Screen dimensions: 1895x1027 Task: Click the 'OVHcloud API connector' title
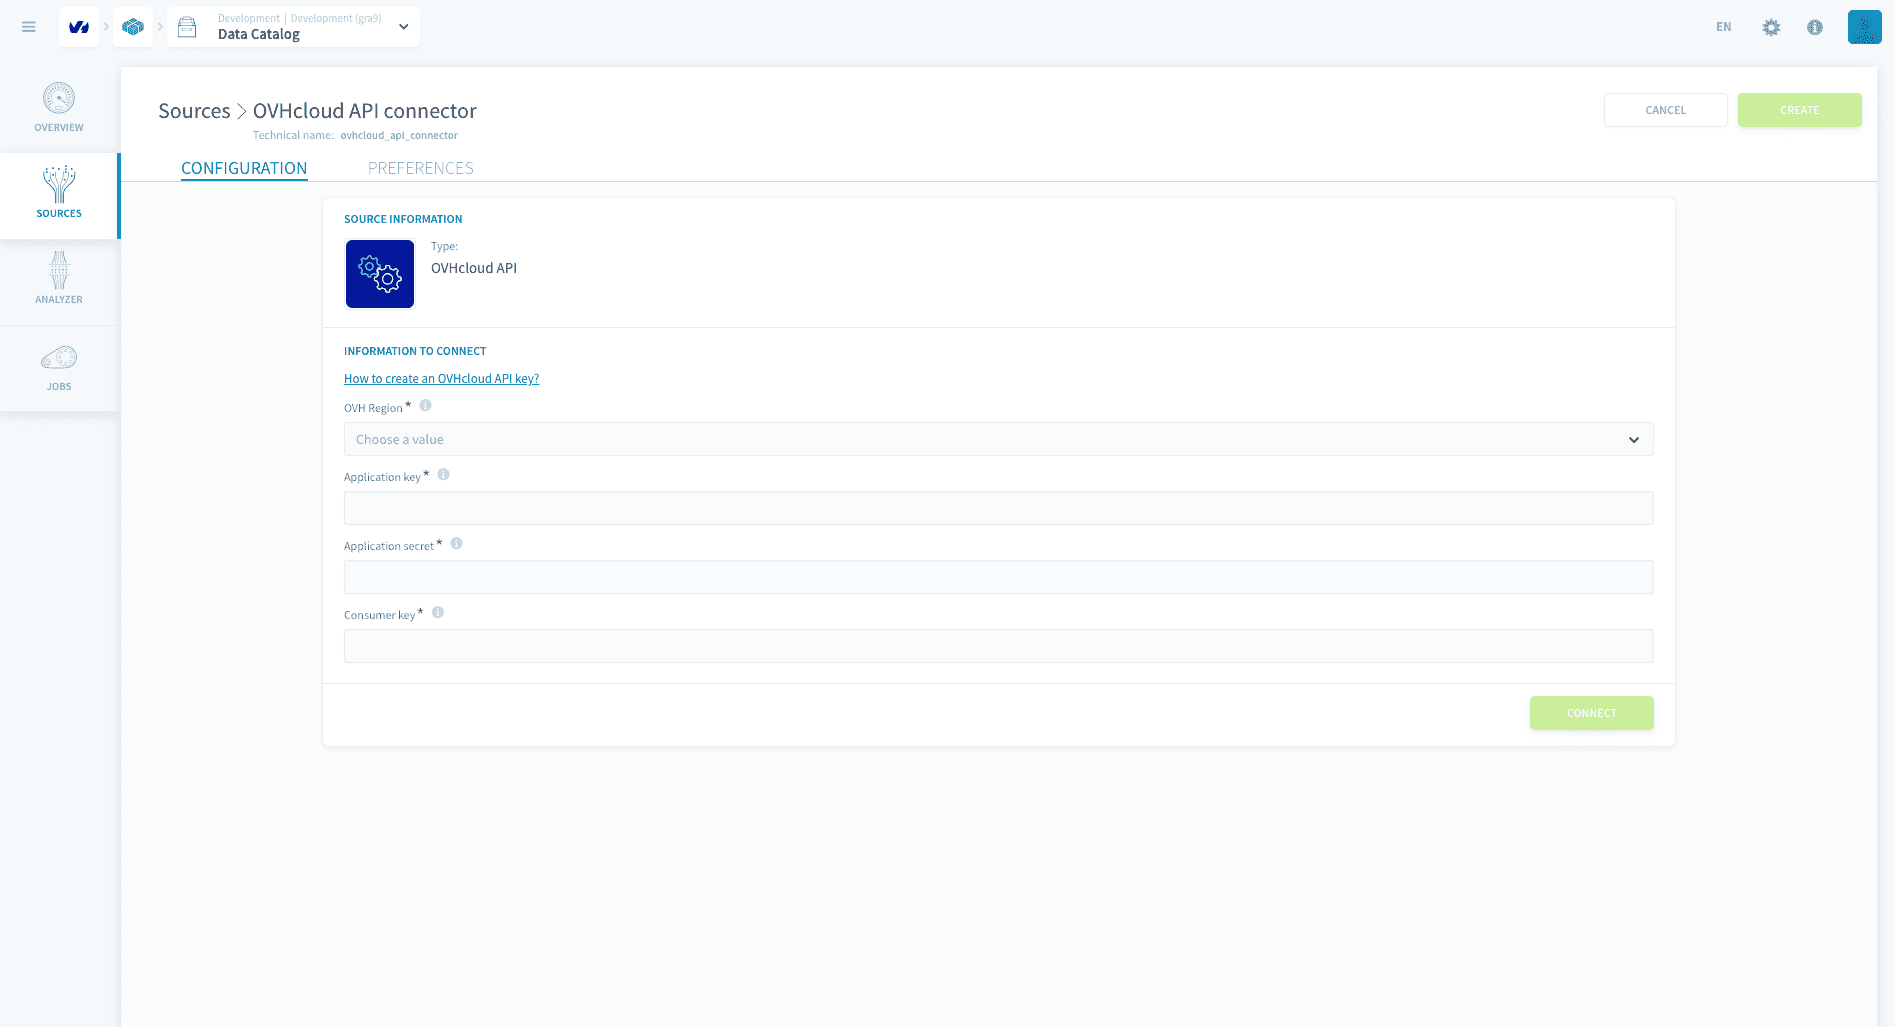coord(365,111)
